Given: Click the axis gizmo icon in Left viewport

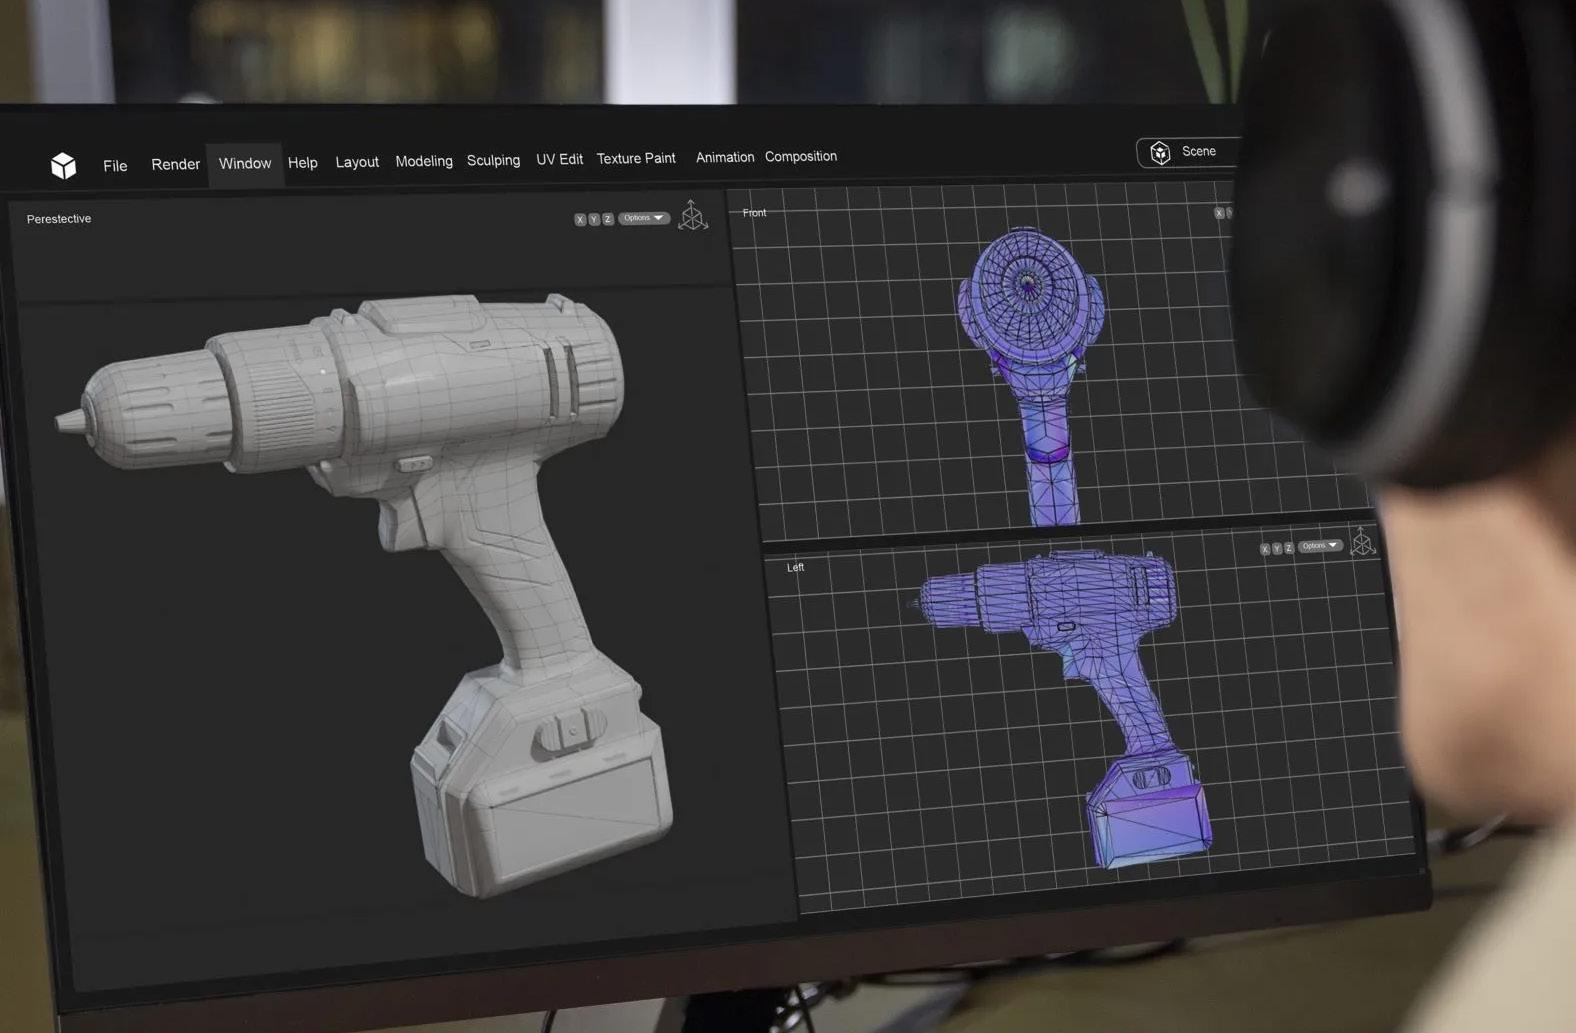Looking at the screenshot, I should pos(1362,541).
